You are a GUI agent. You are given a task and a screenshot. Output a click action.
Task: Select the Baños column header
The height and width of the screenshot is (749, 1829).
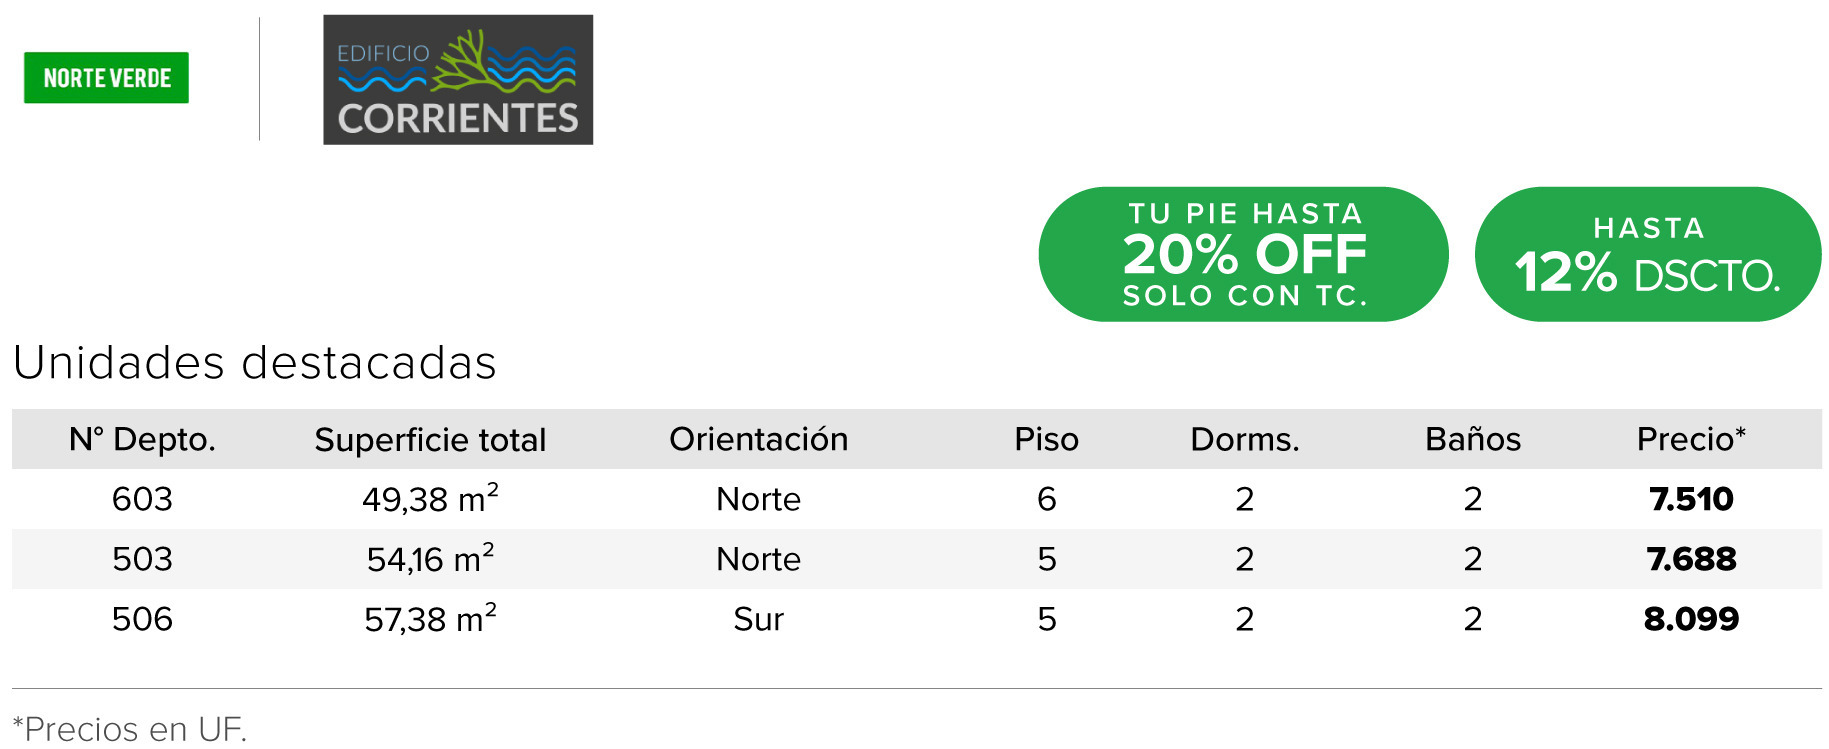coord(1473,439)
